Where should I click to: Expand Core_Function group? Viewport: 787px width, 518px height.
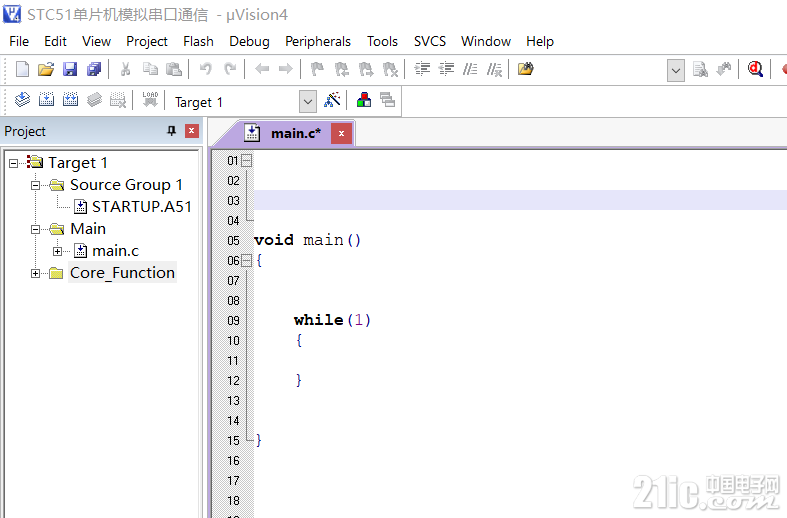(x=35, y=274)
